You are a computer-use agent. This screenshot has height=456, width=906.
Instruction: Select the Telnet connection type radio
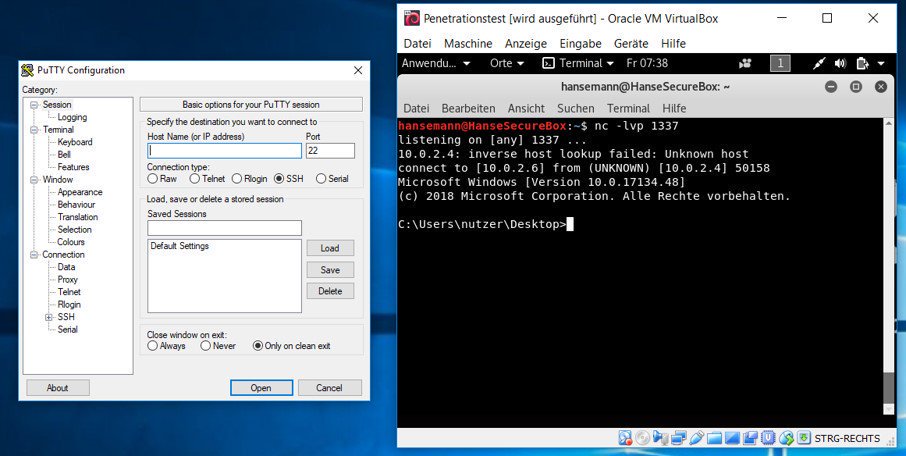coord(195,179)
